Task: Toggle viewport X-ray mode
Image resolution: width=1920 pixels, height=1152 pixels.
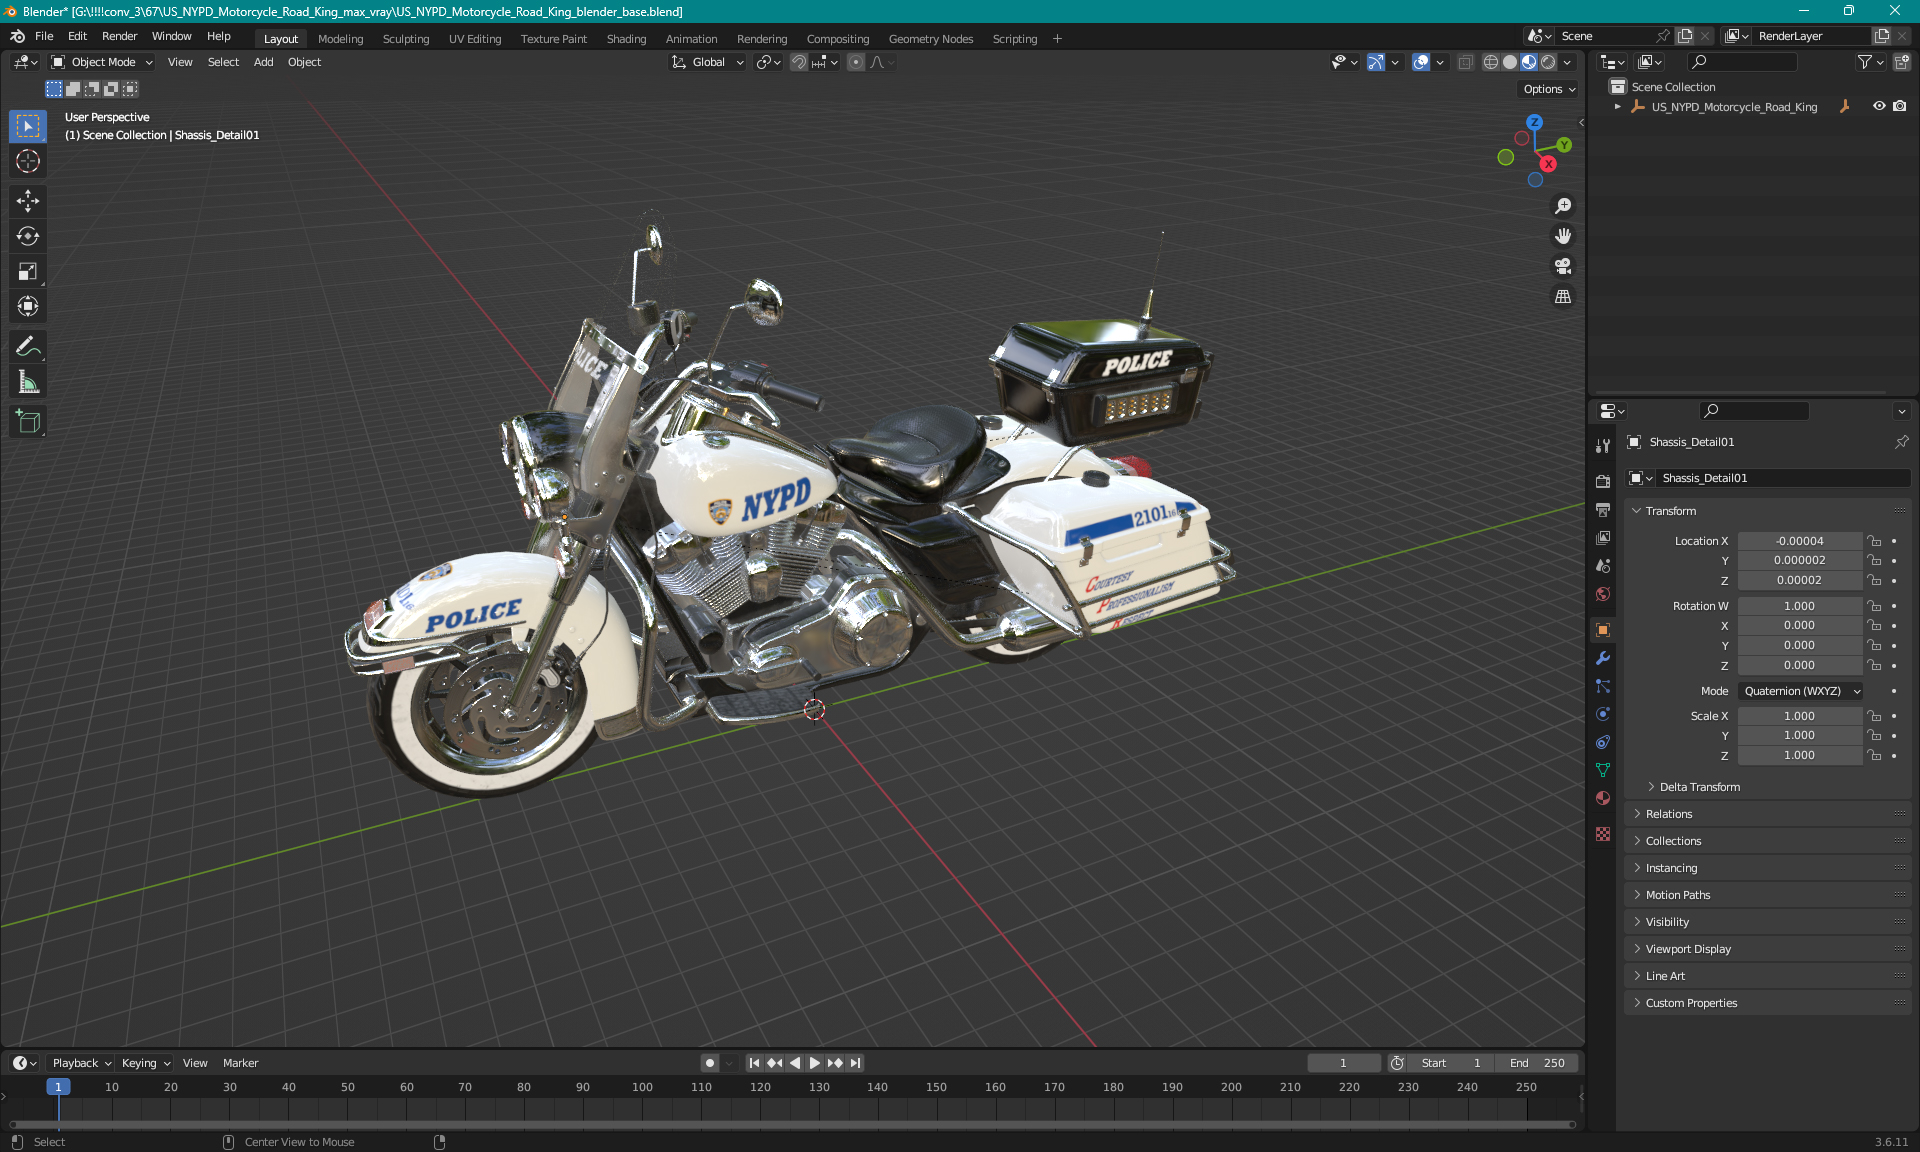Action: [1465, 62]
